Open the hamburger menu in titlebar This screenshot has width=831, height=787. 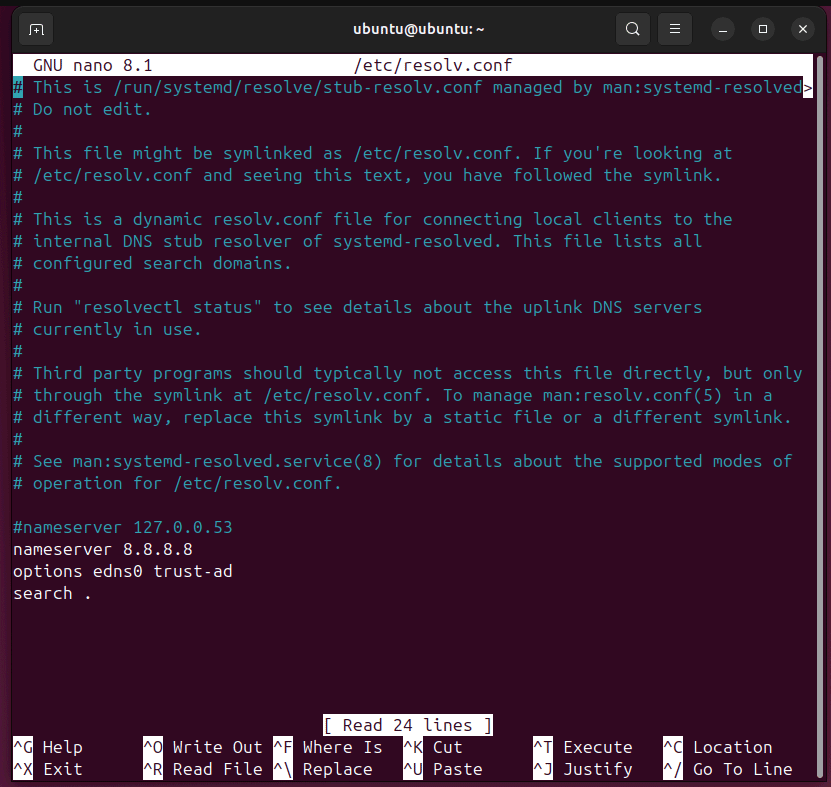[x=675, y=29]
